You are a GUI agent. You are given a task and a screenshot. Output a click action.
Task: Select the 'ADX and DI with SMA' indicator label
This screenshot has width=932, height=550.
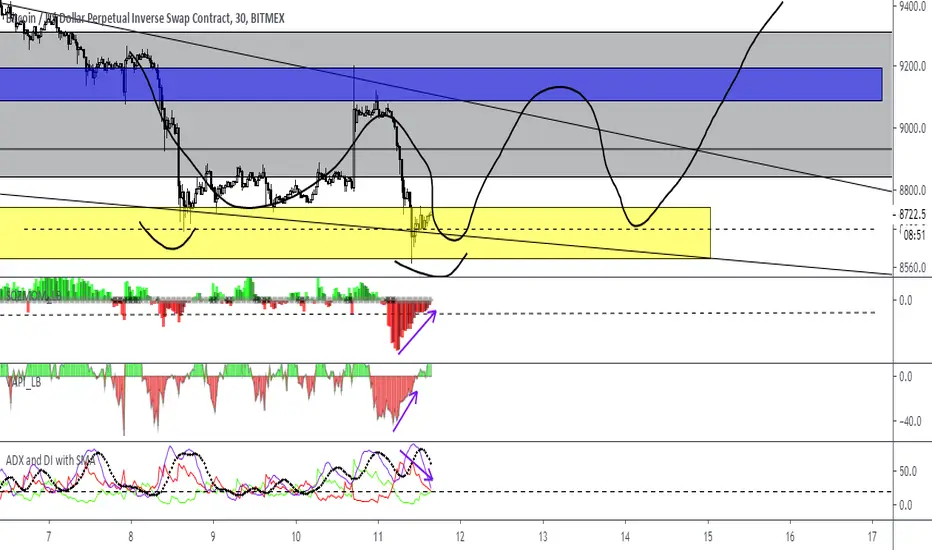click(50, 460)
